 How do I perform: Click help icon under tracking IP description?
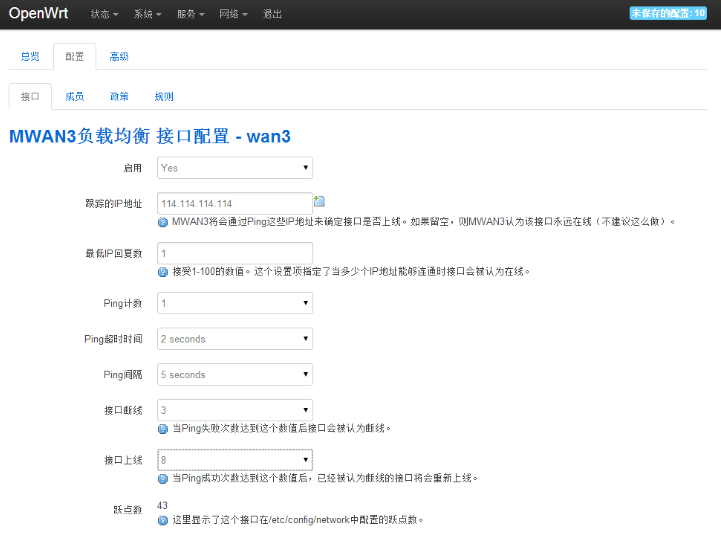(x=163, y=222)
